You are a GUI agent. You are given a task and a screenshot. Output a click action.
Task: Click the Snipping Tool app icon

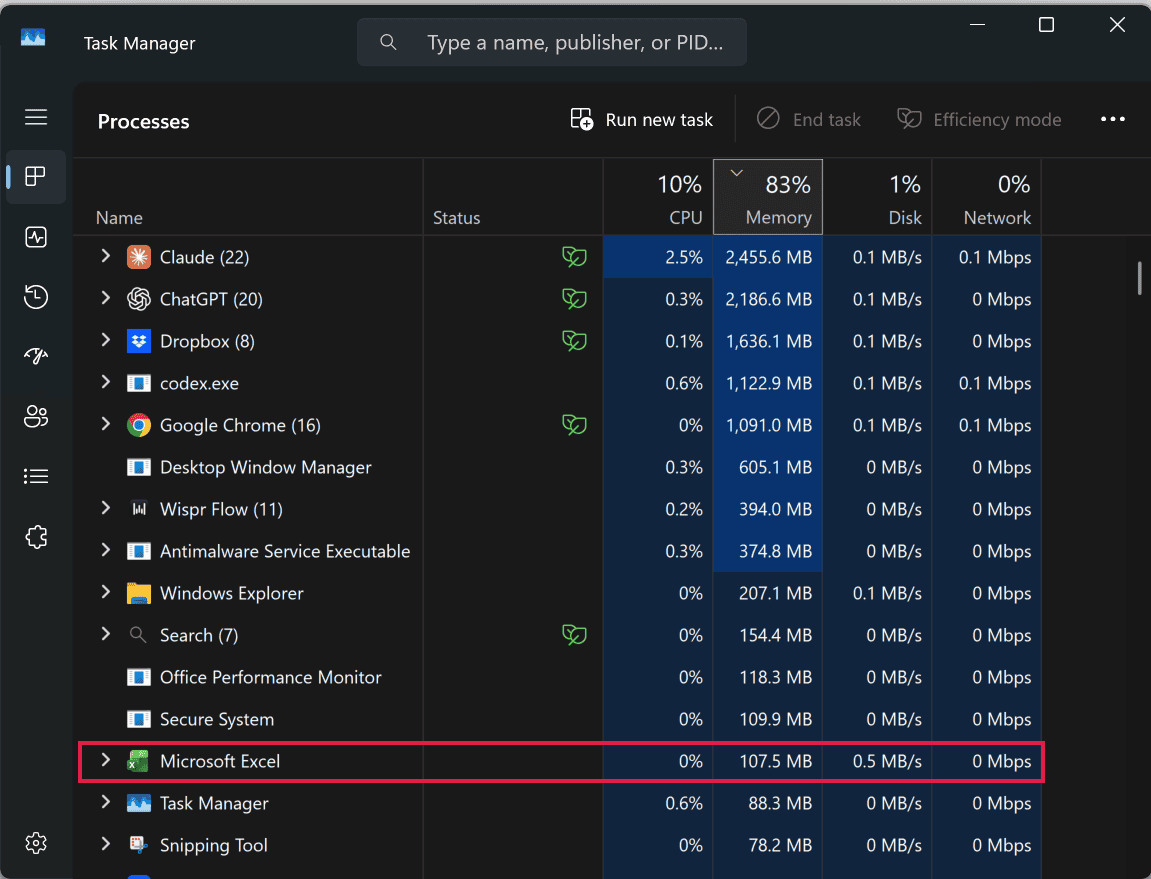point(139,845)
